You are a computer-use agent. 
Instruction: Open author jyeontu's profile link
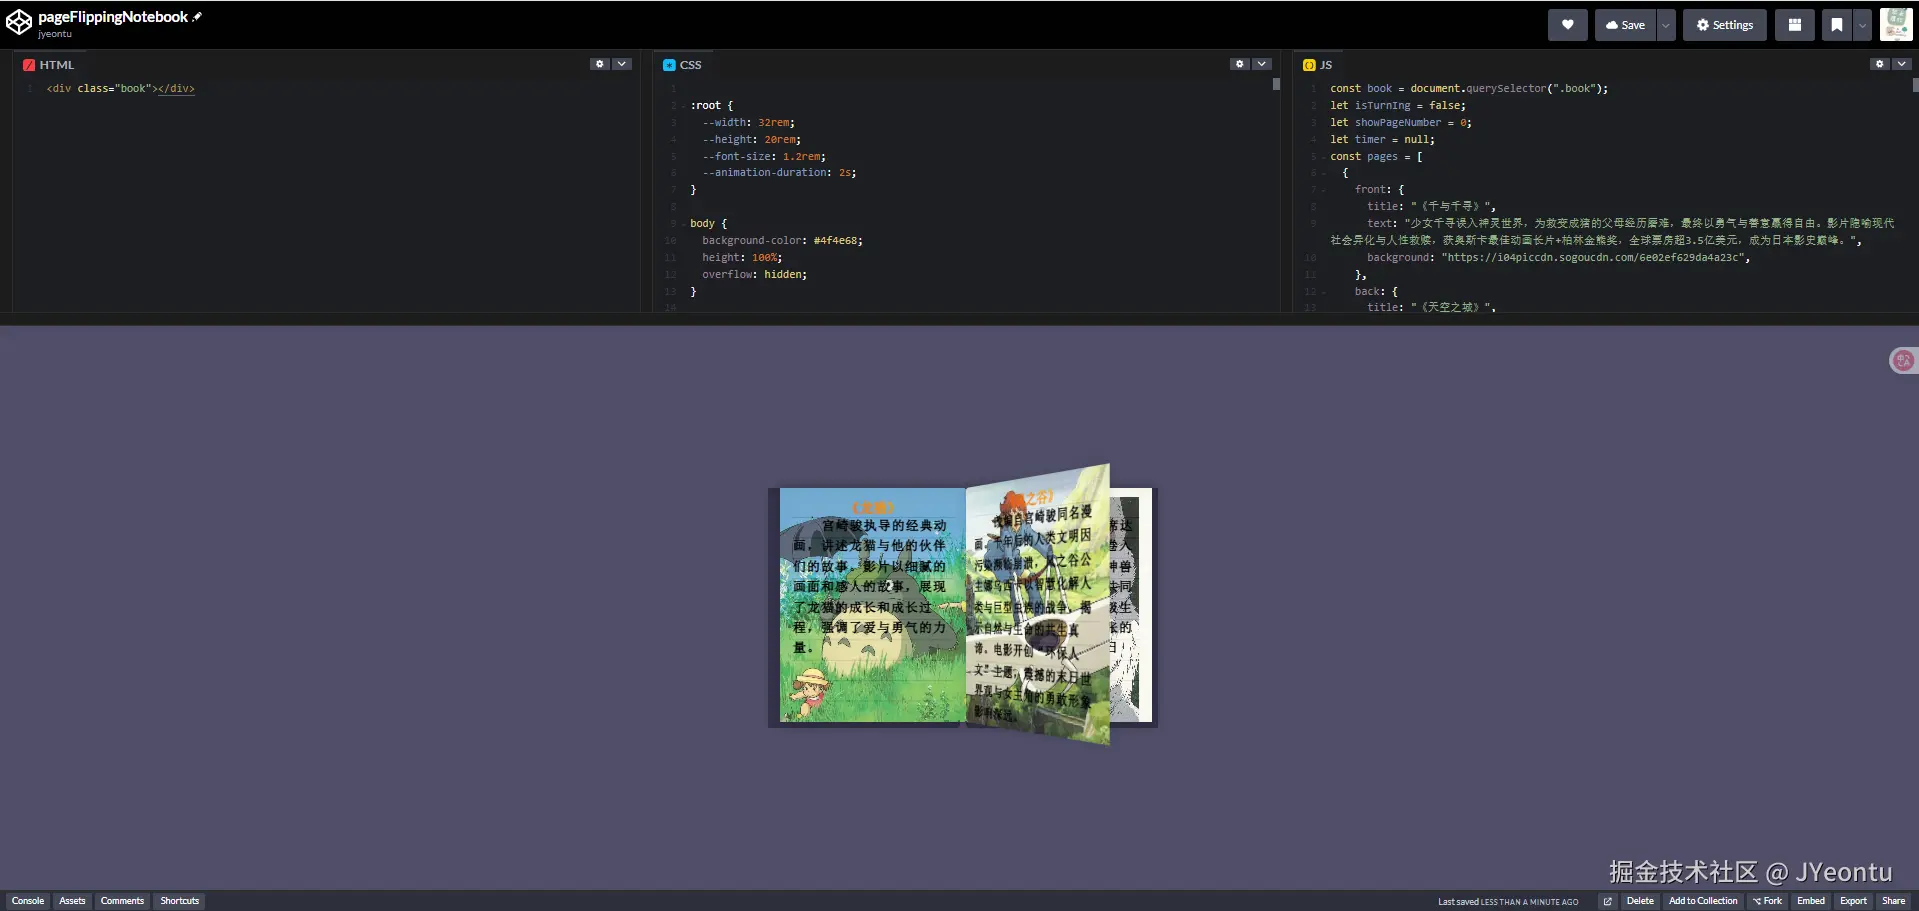coord(55,34)
